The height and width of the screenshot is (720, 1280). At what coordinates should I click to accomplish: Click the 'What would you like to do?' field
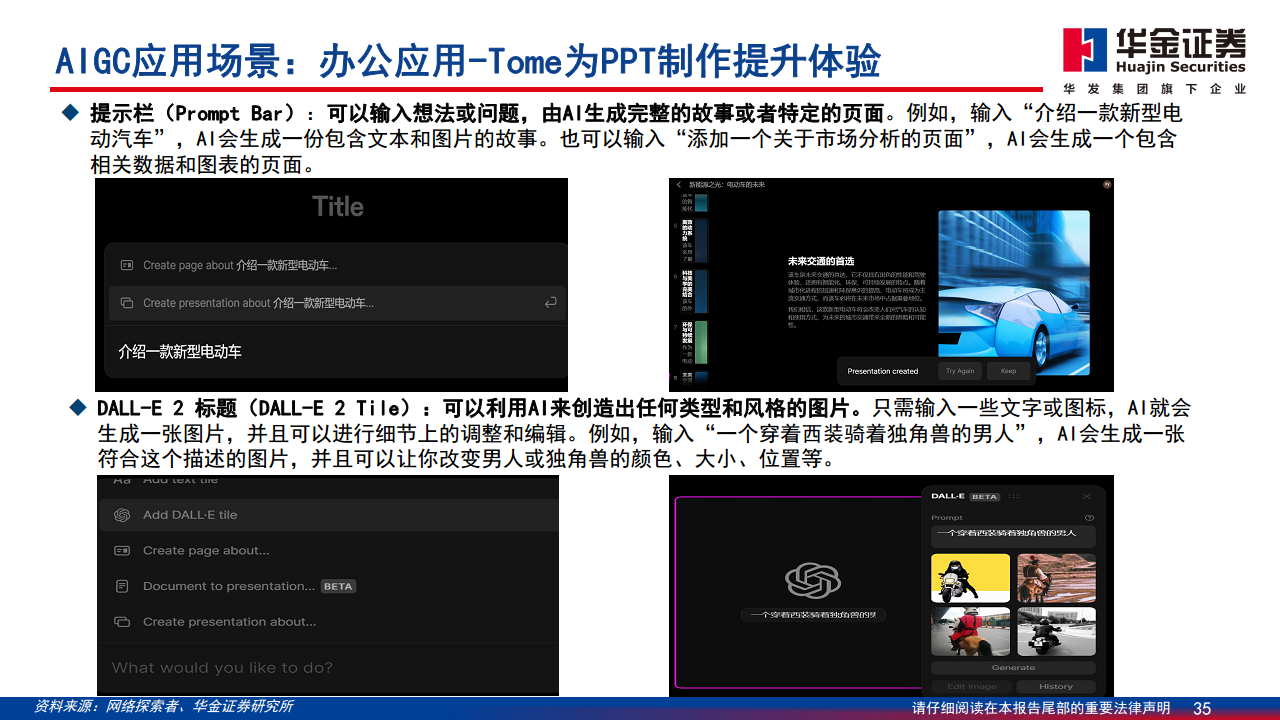[328, 668]
